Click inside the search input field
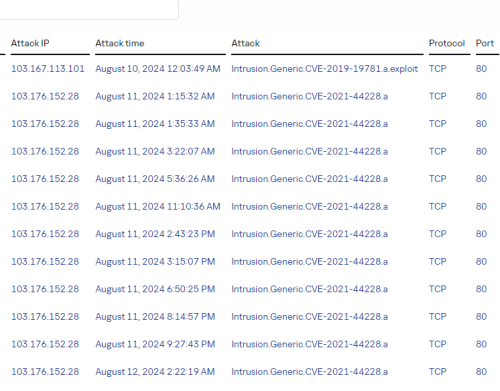 89,9
